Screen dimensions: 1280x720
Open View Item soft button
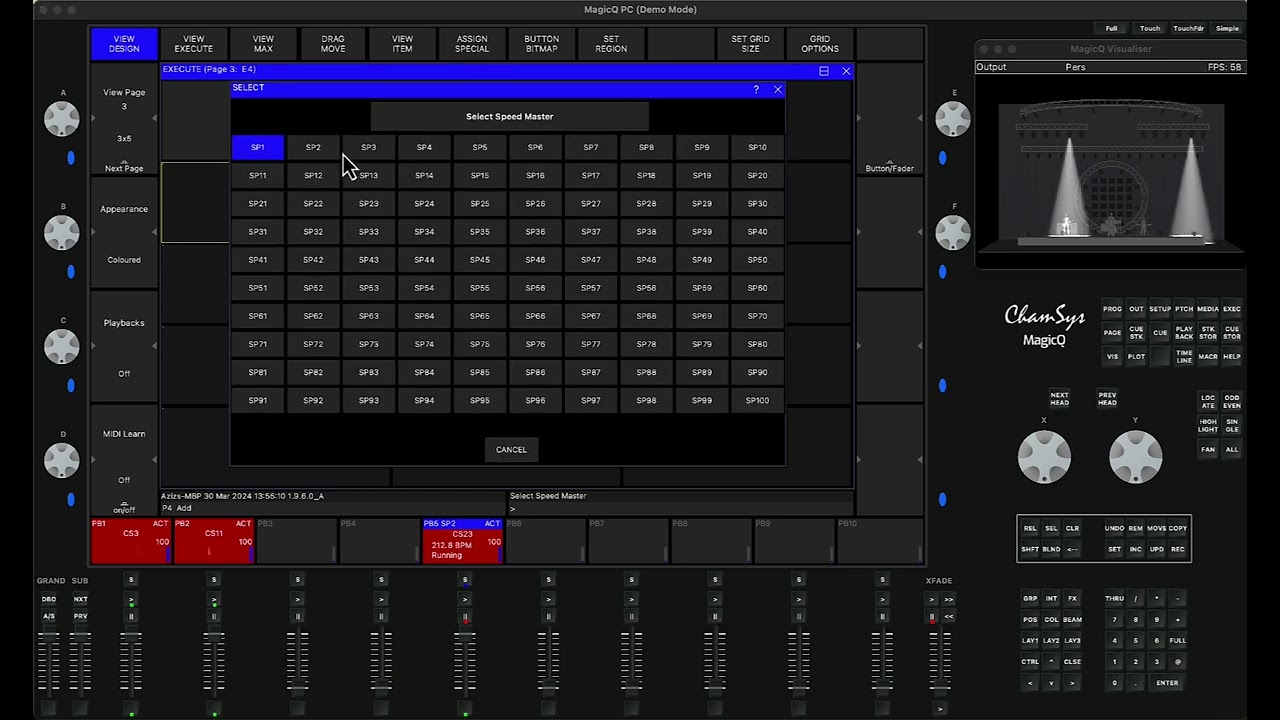(x=402, y=44)
